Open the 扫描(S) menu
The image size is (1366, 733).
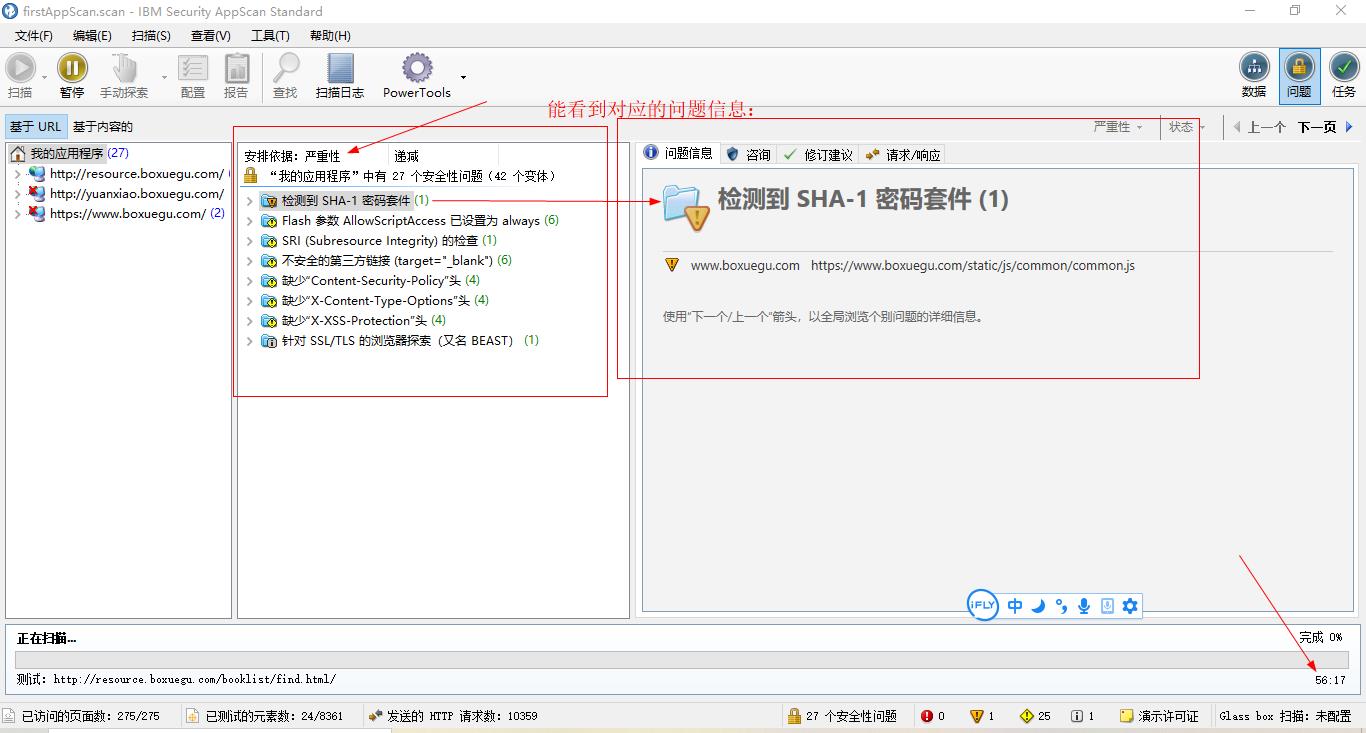[x=151, y=35]
